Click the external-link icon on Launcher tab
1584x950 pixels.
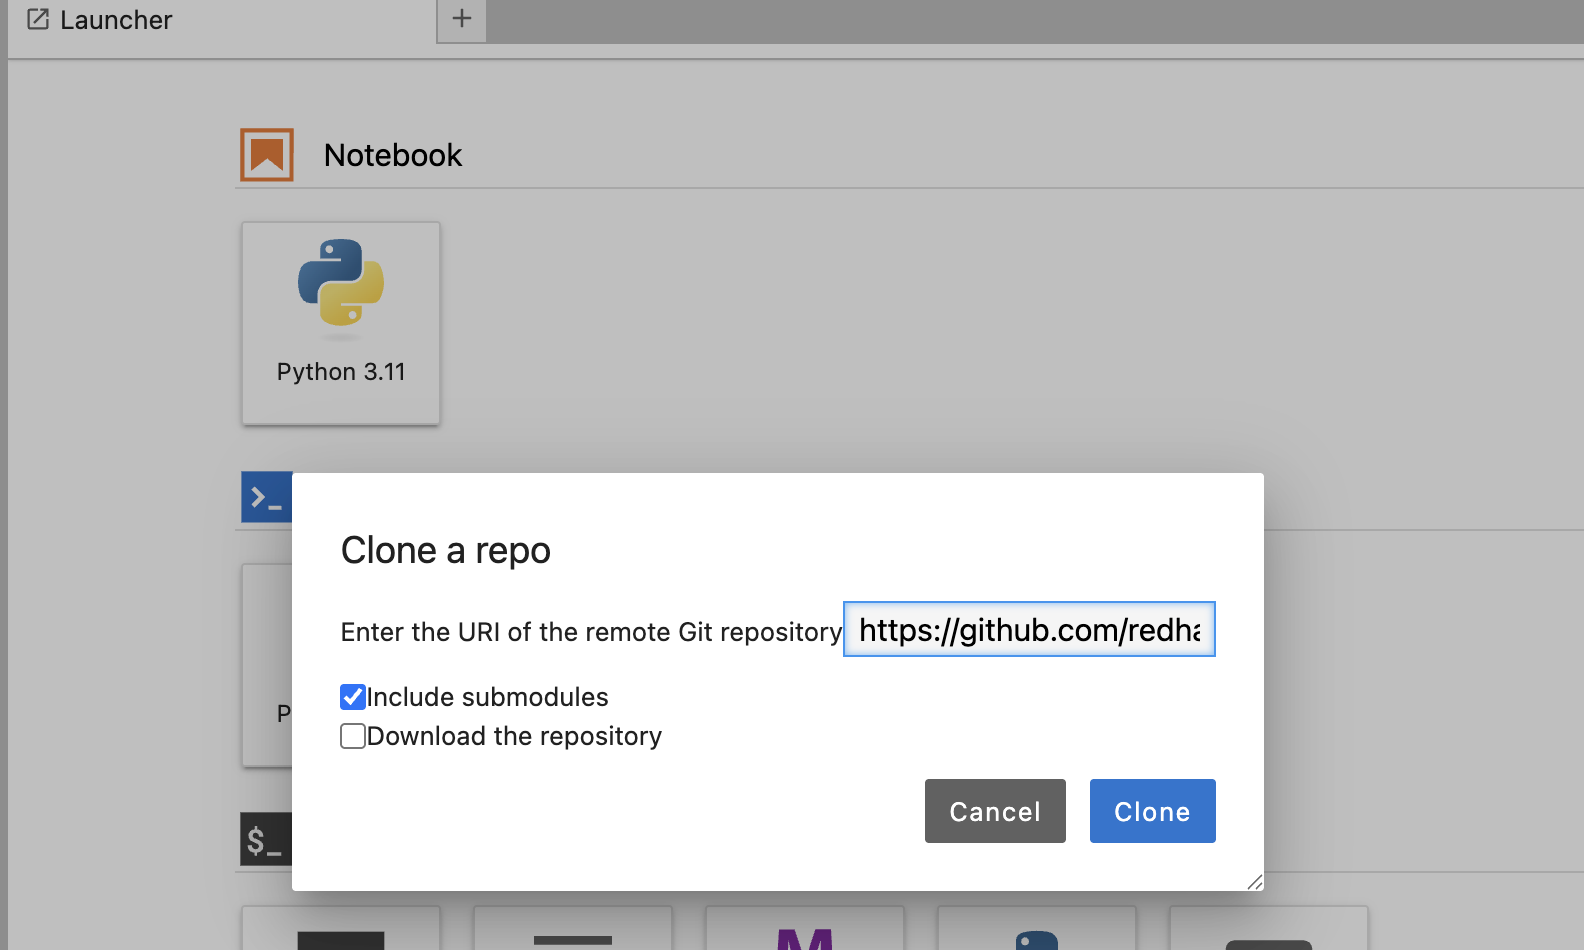pyautogui.click(x=38, y=19)
